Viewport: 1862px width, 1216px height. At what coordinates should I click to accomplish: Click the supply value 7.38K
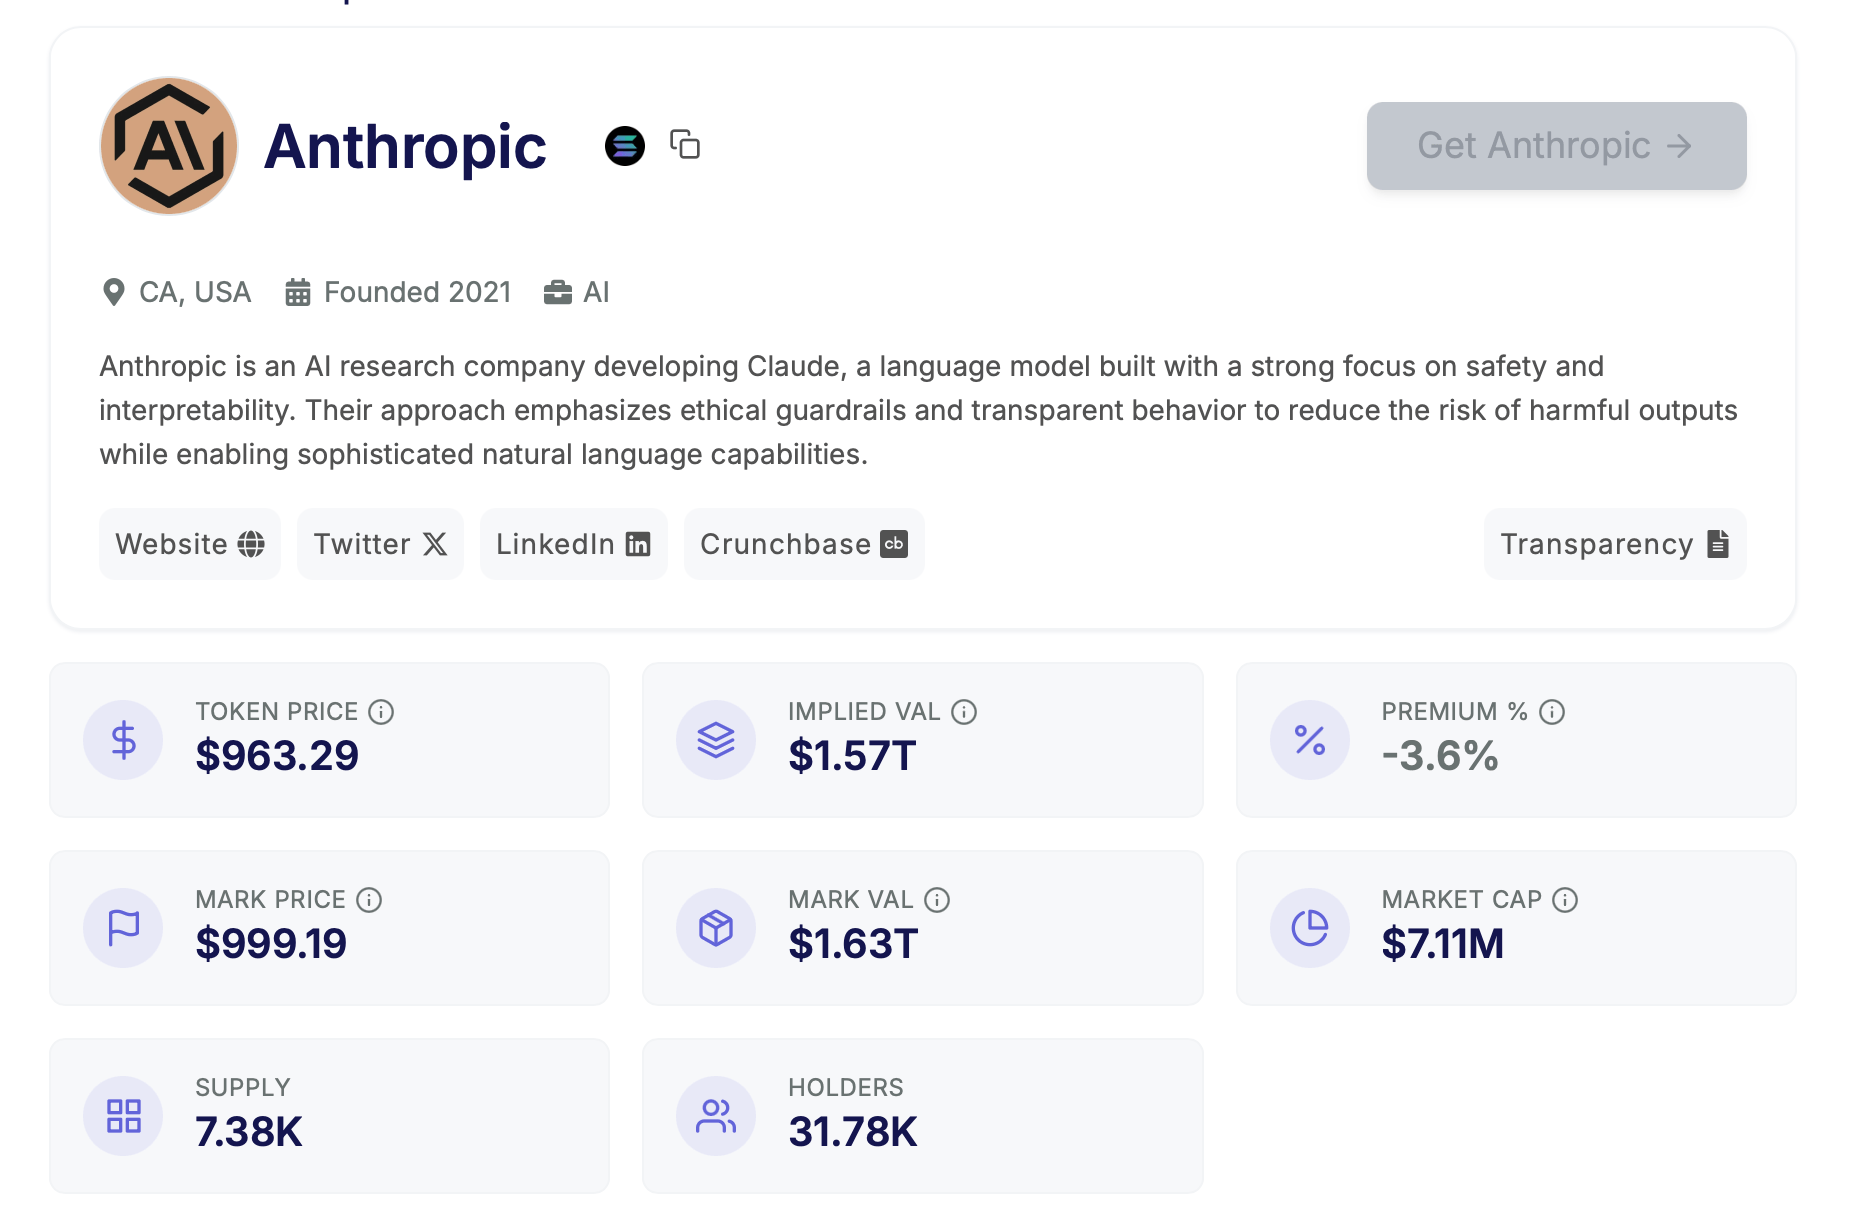pos(249,1131)
